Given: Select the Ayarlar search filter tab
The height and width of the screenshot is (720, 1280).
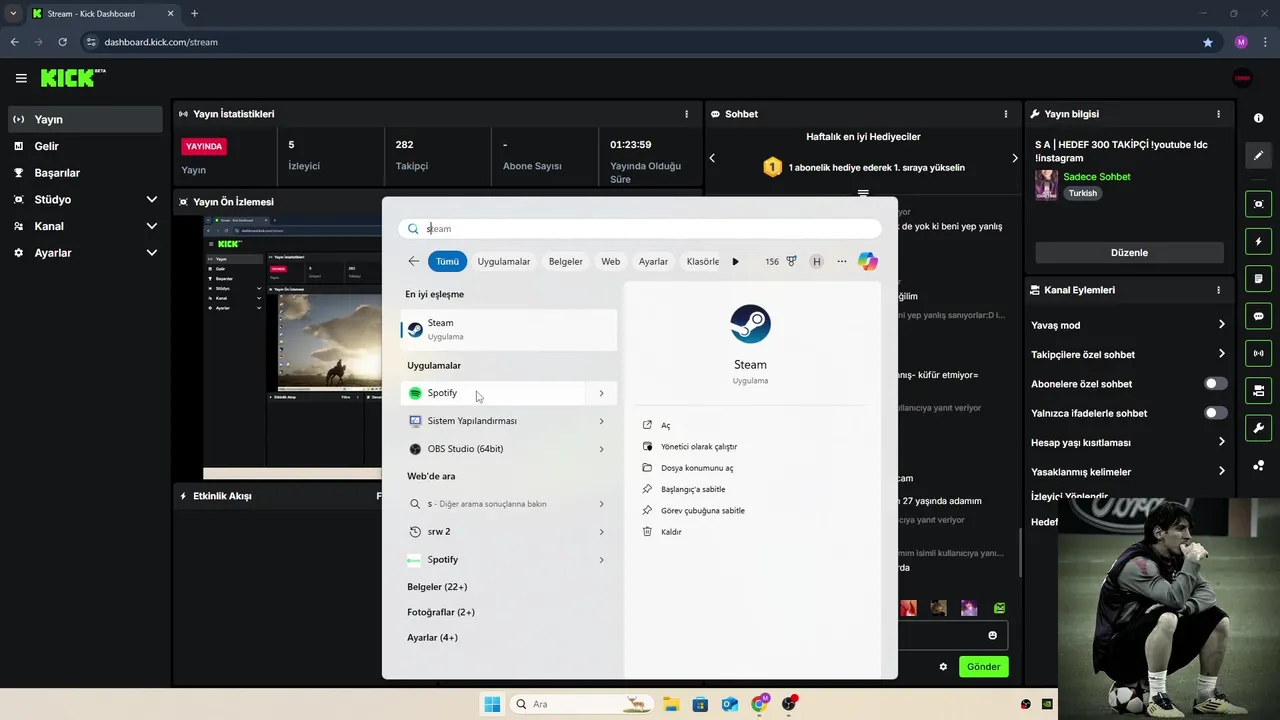Looking at the screenshot, I should pos(653,261).
